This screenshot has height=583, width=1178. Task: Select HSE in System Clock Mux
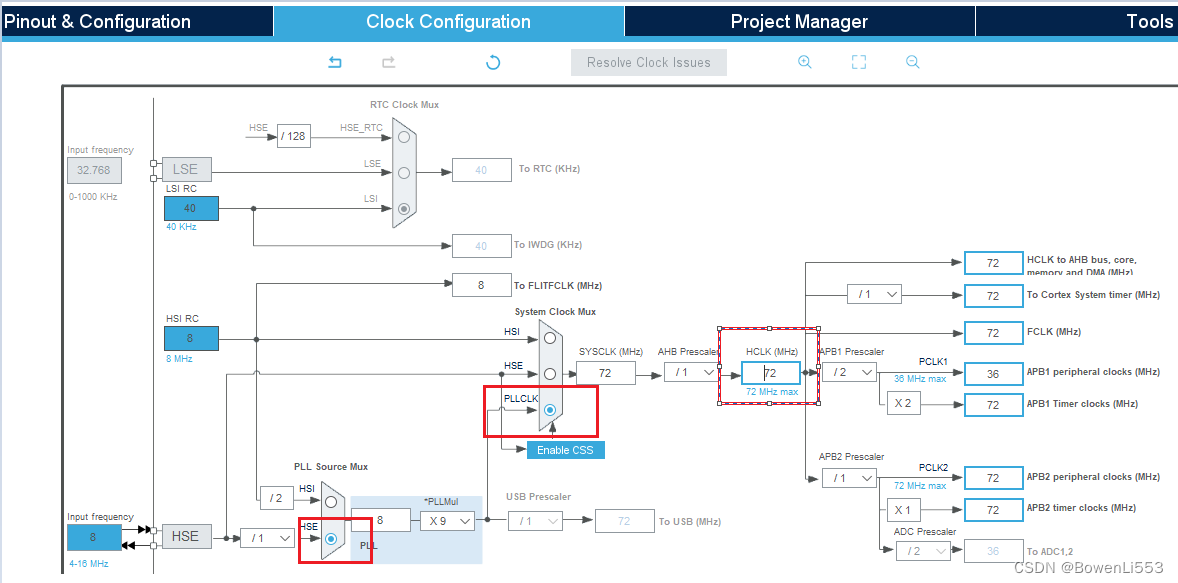pyautogui.click(x=550, y=373)
